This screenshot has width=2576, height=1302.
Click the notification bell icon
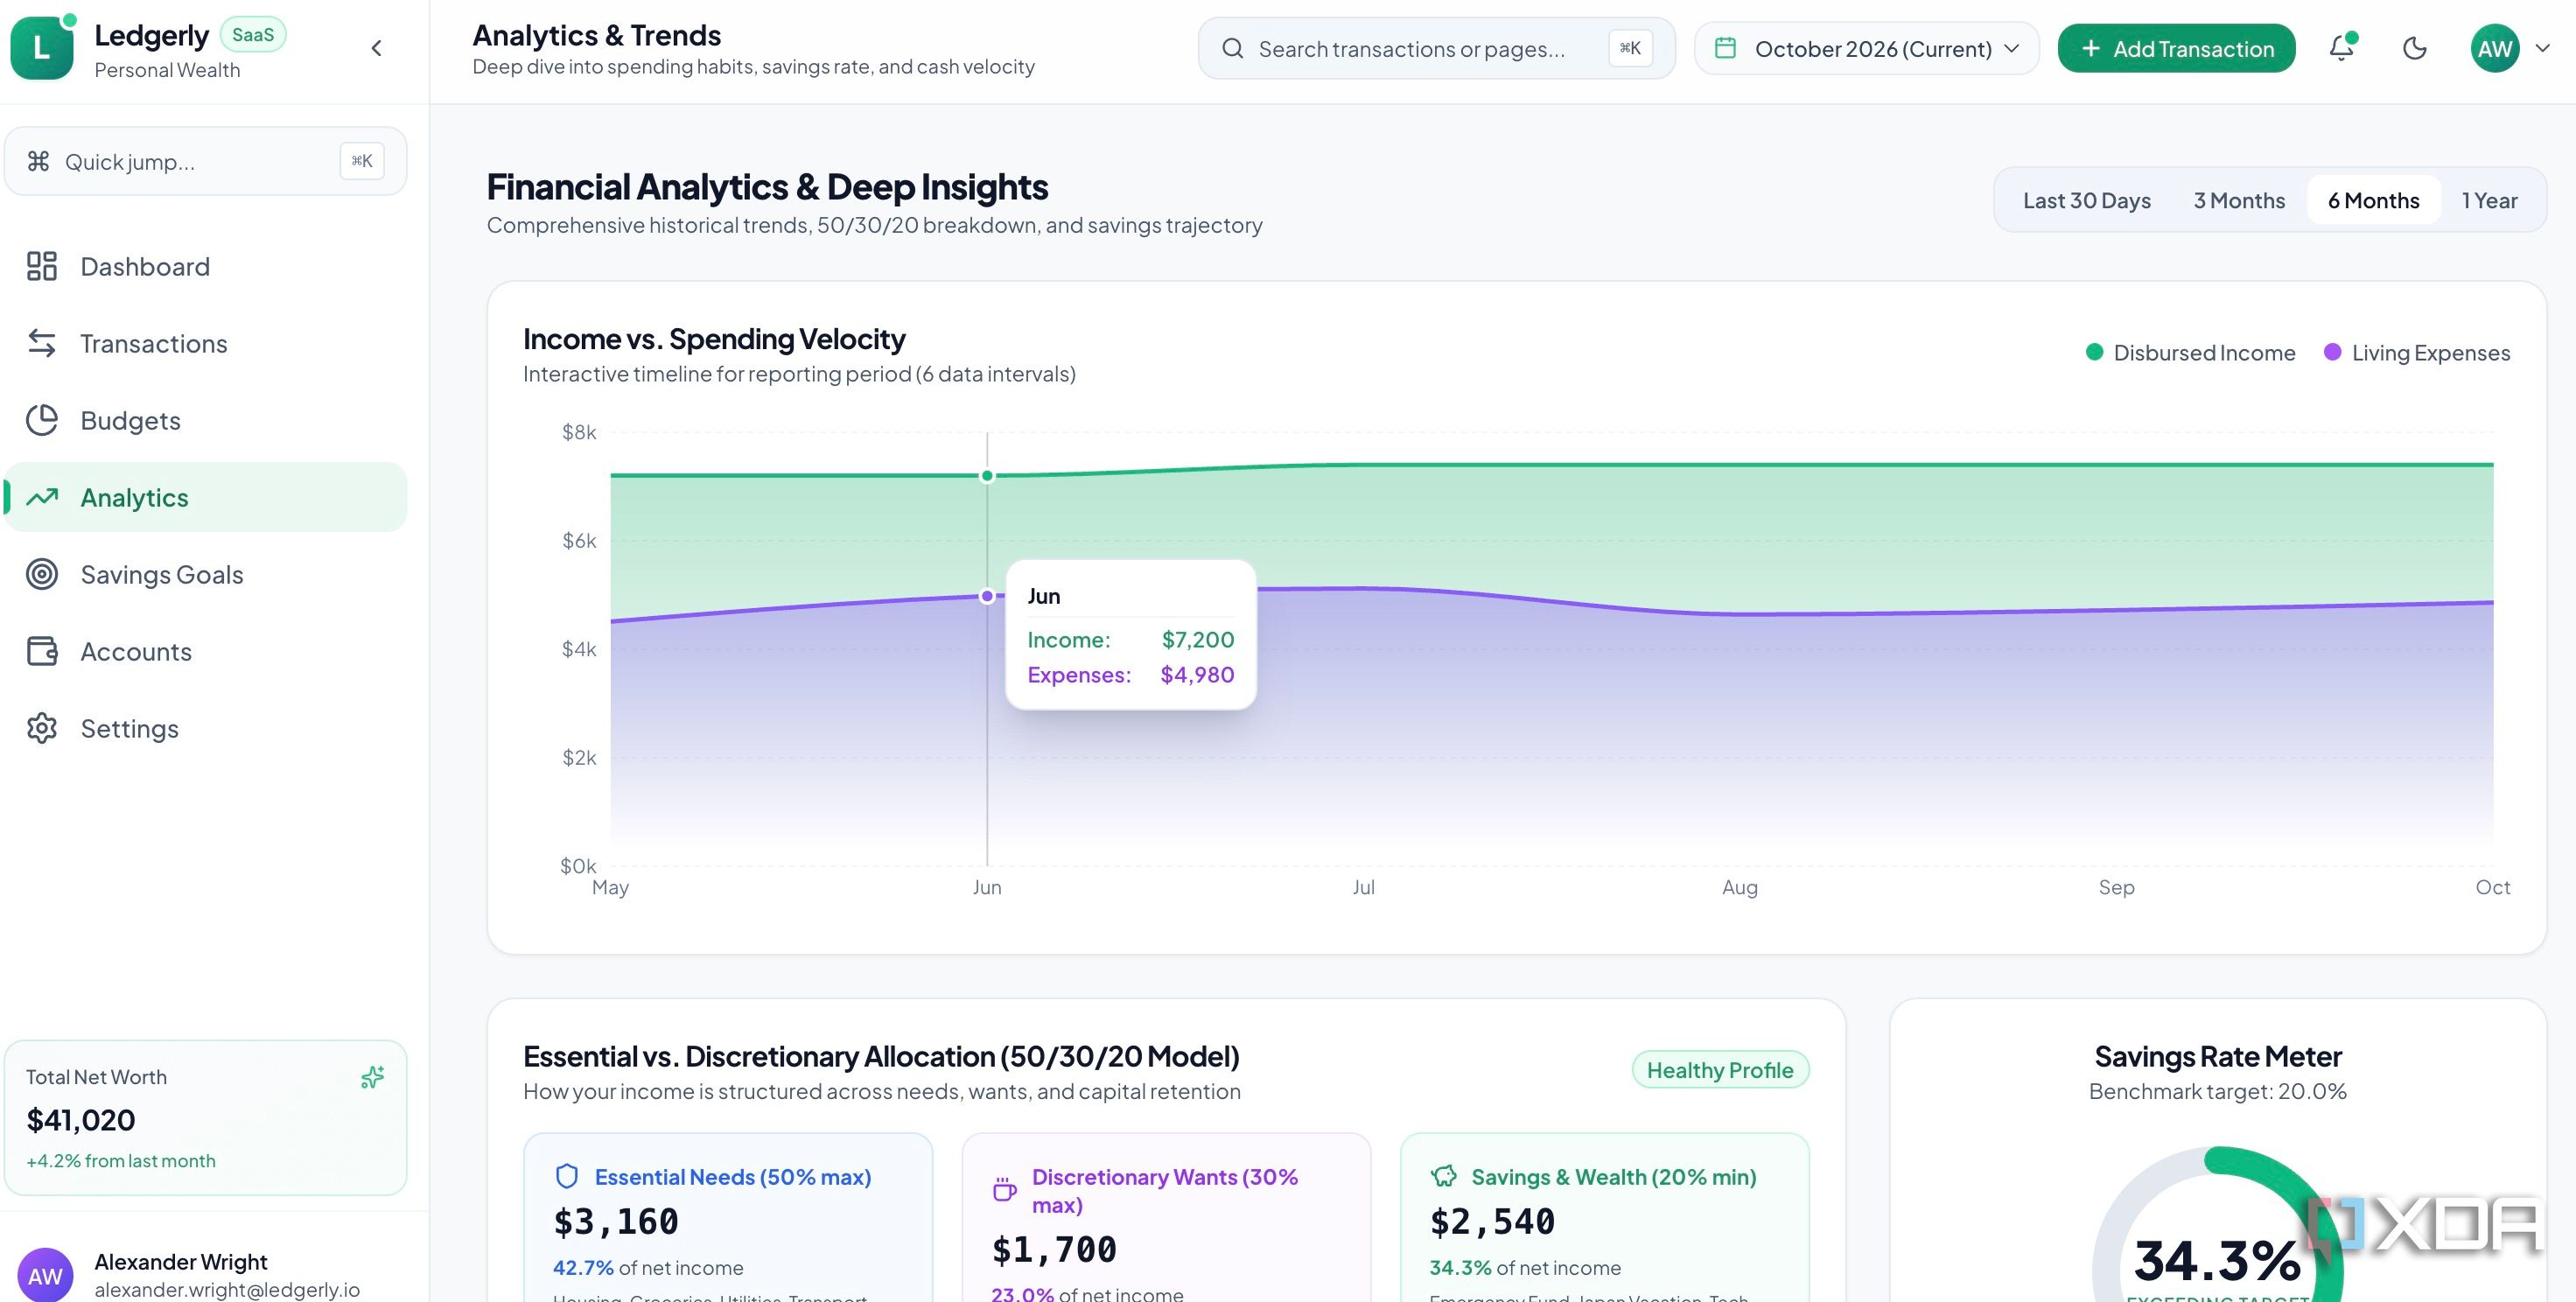point(2341,48)
